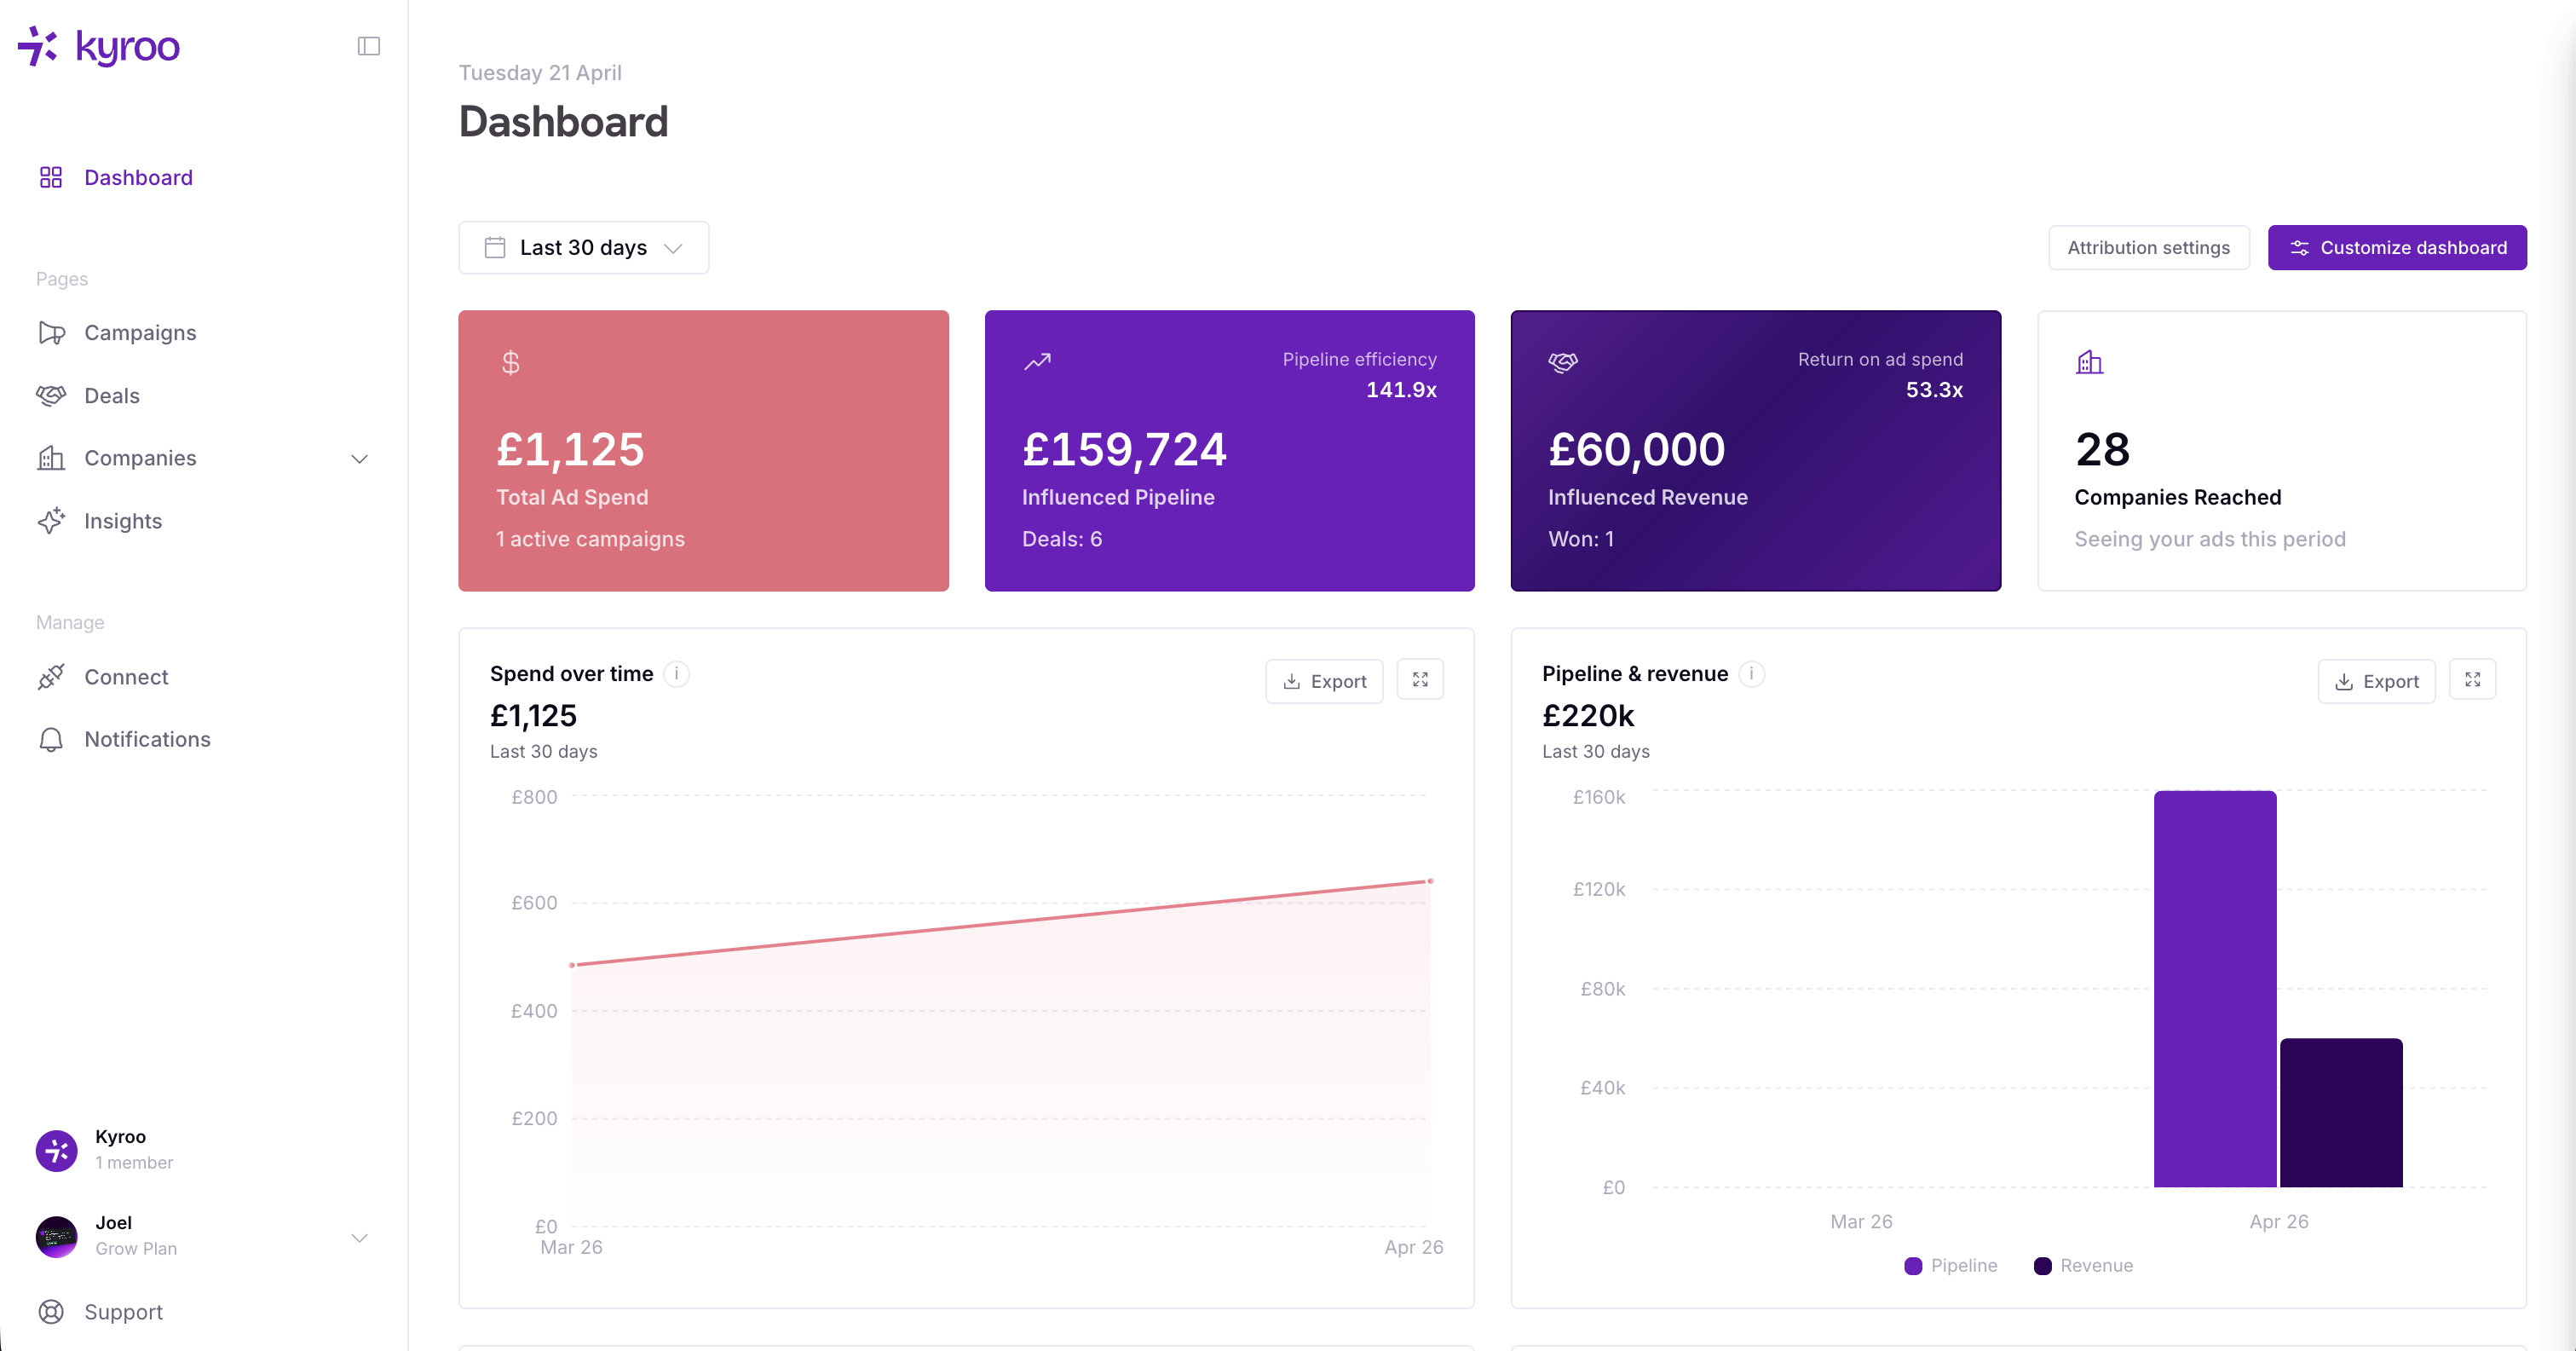Viewport: 2576px width, 1351px height.
Task: Open the Campaigns page
Action: click(x=140, y=333)
